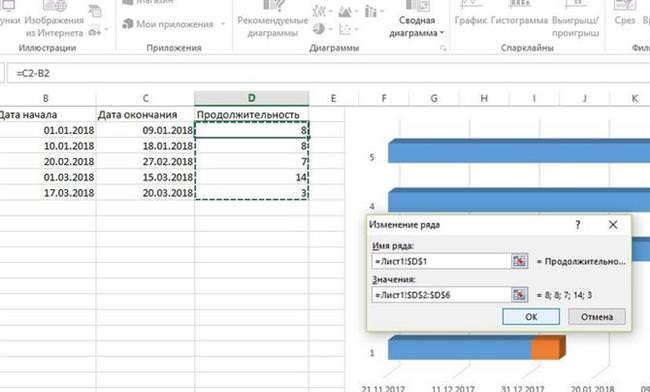Select column F header
Image resolution: width=650 pixels, height=392 pixels.
click(x=384, y=98)
